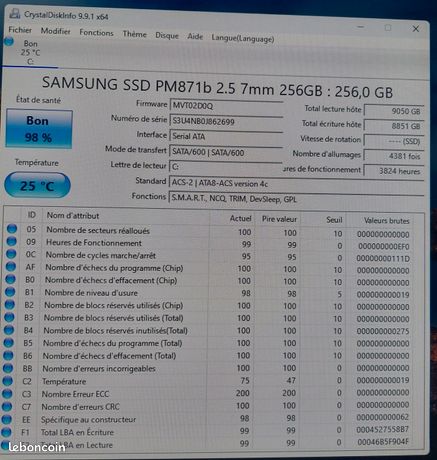Open the Aide menu
437x460 pixels.
point(195,36)
